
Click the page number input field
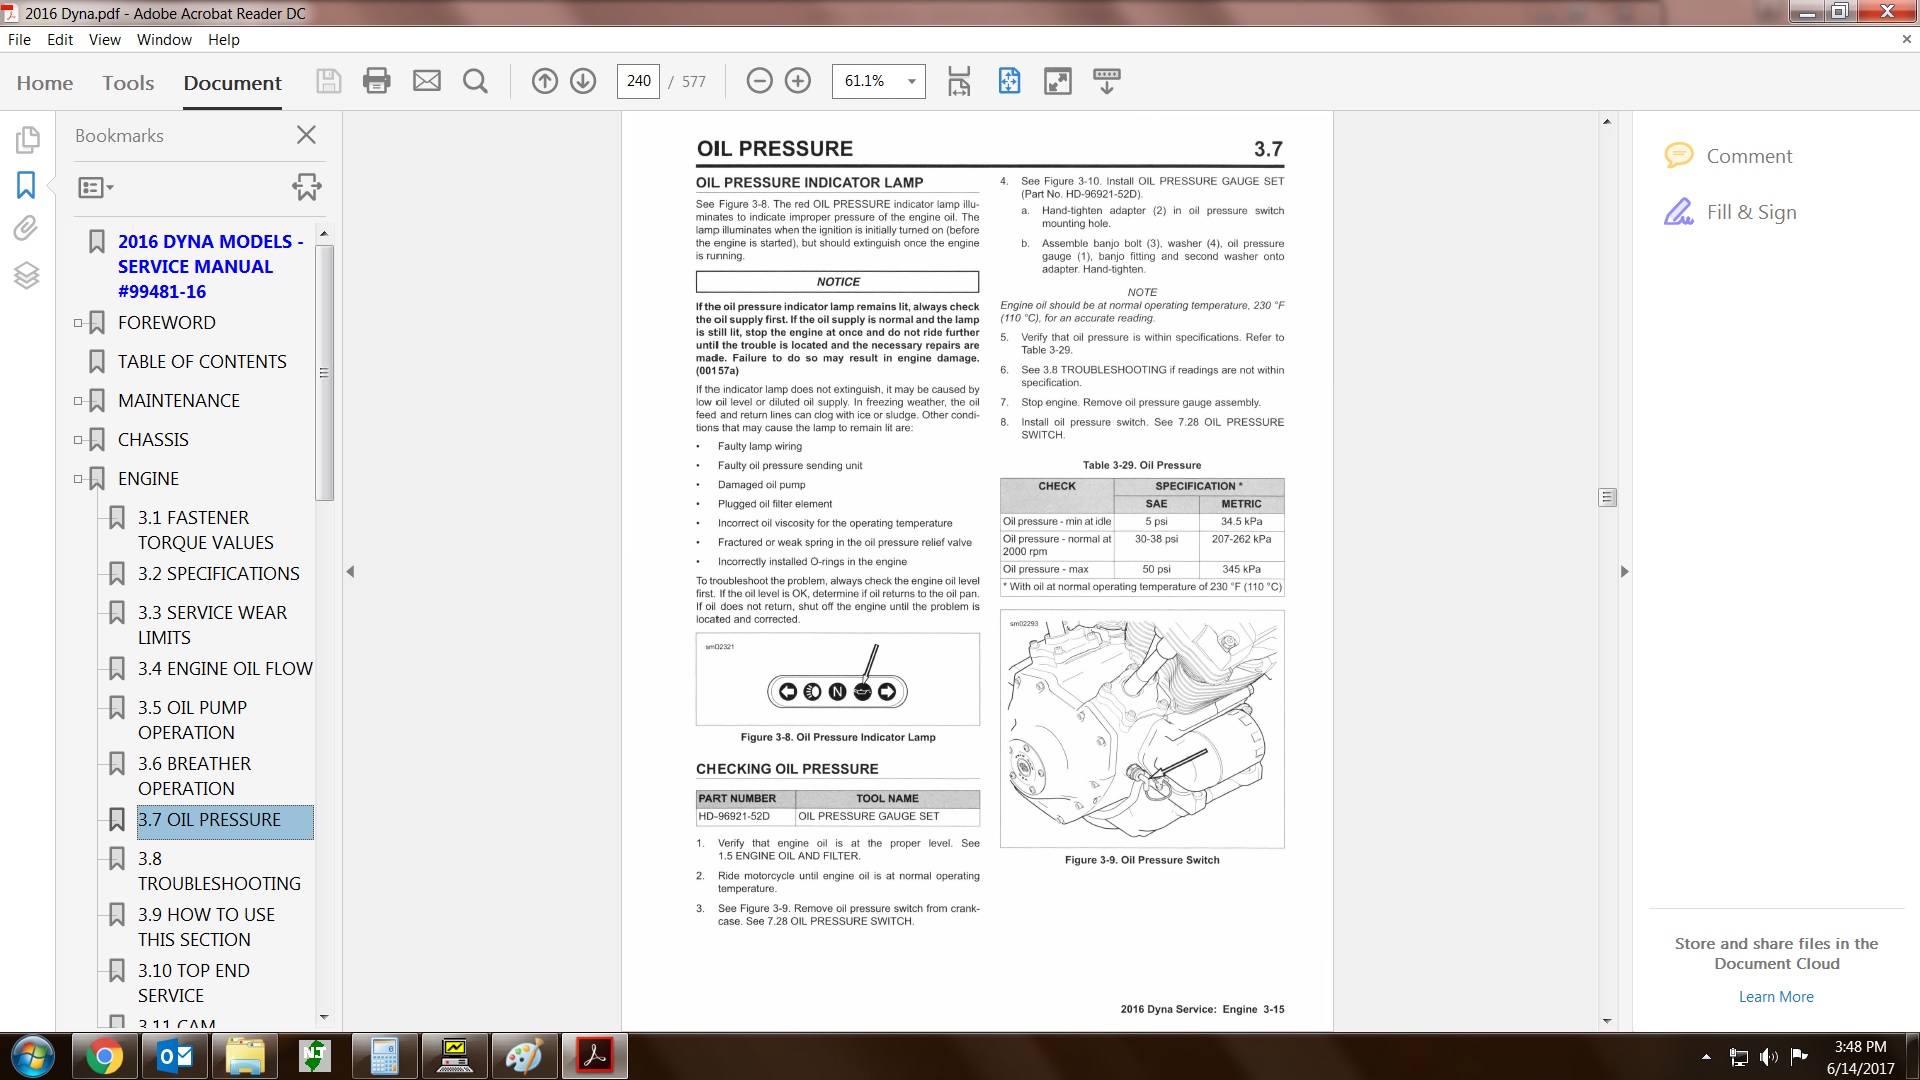638,81
